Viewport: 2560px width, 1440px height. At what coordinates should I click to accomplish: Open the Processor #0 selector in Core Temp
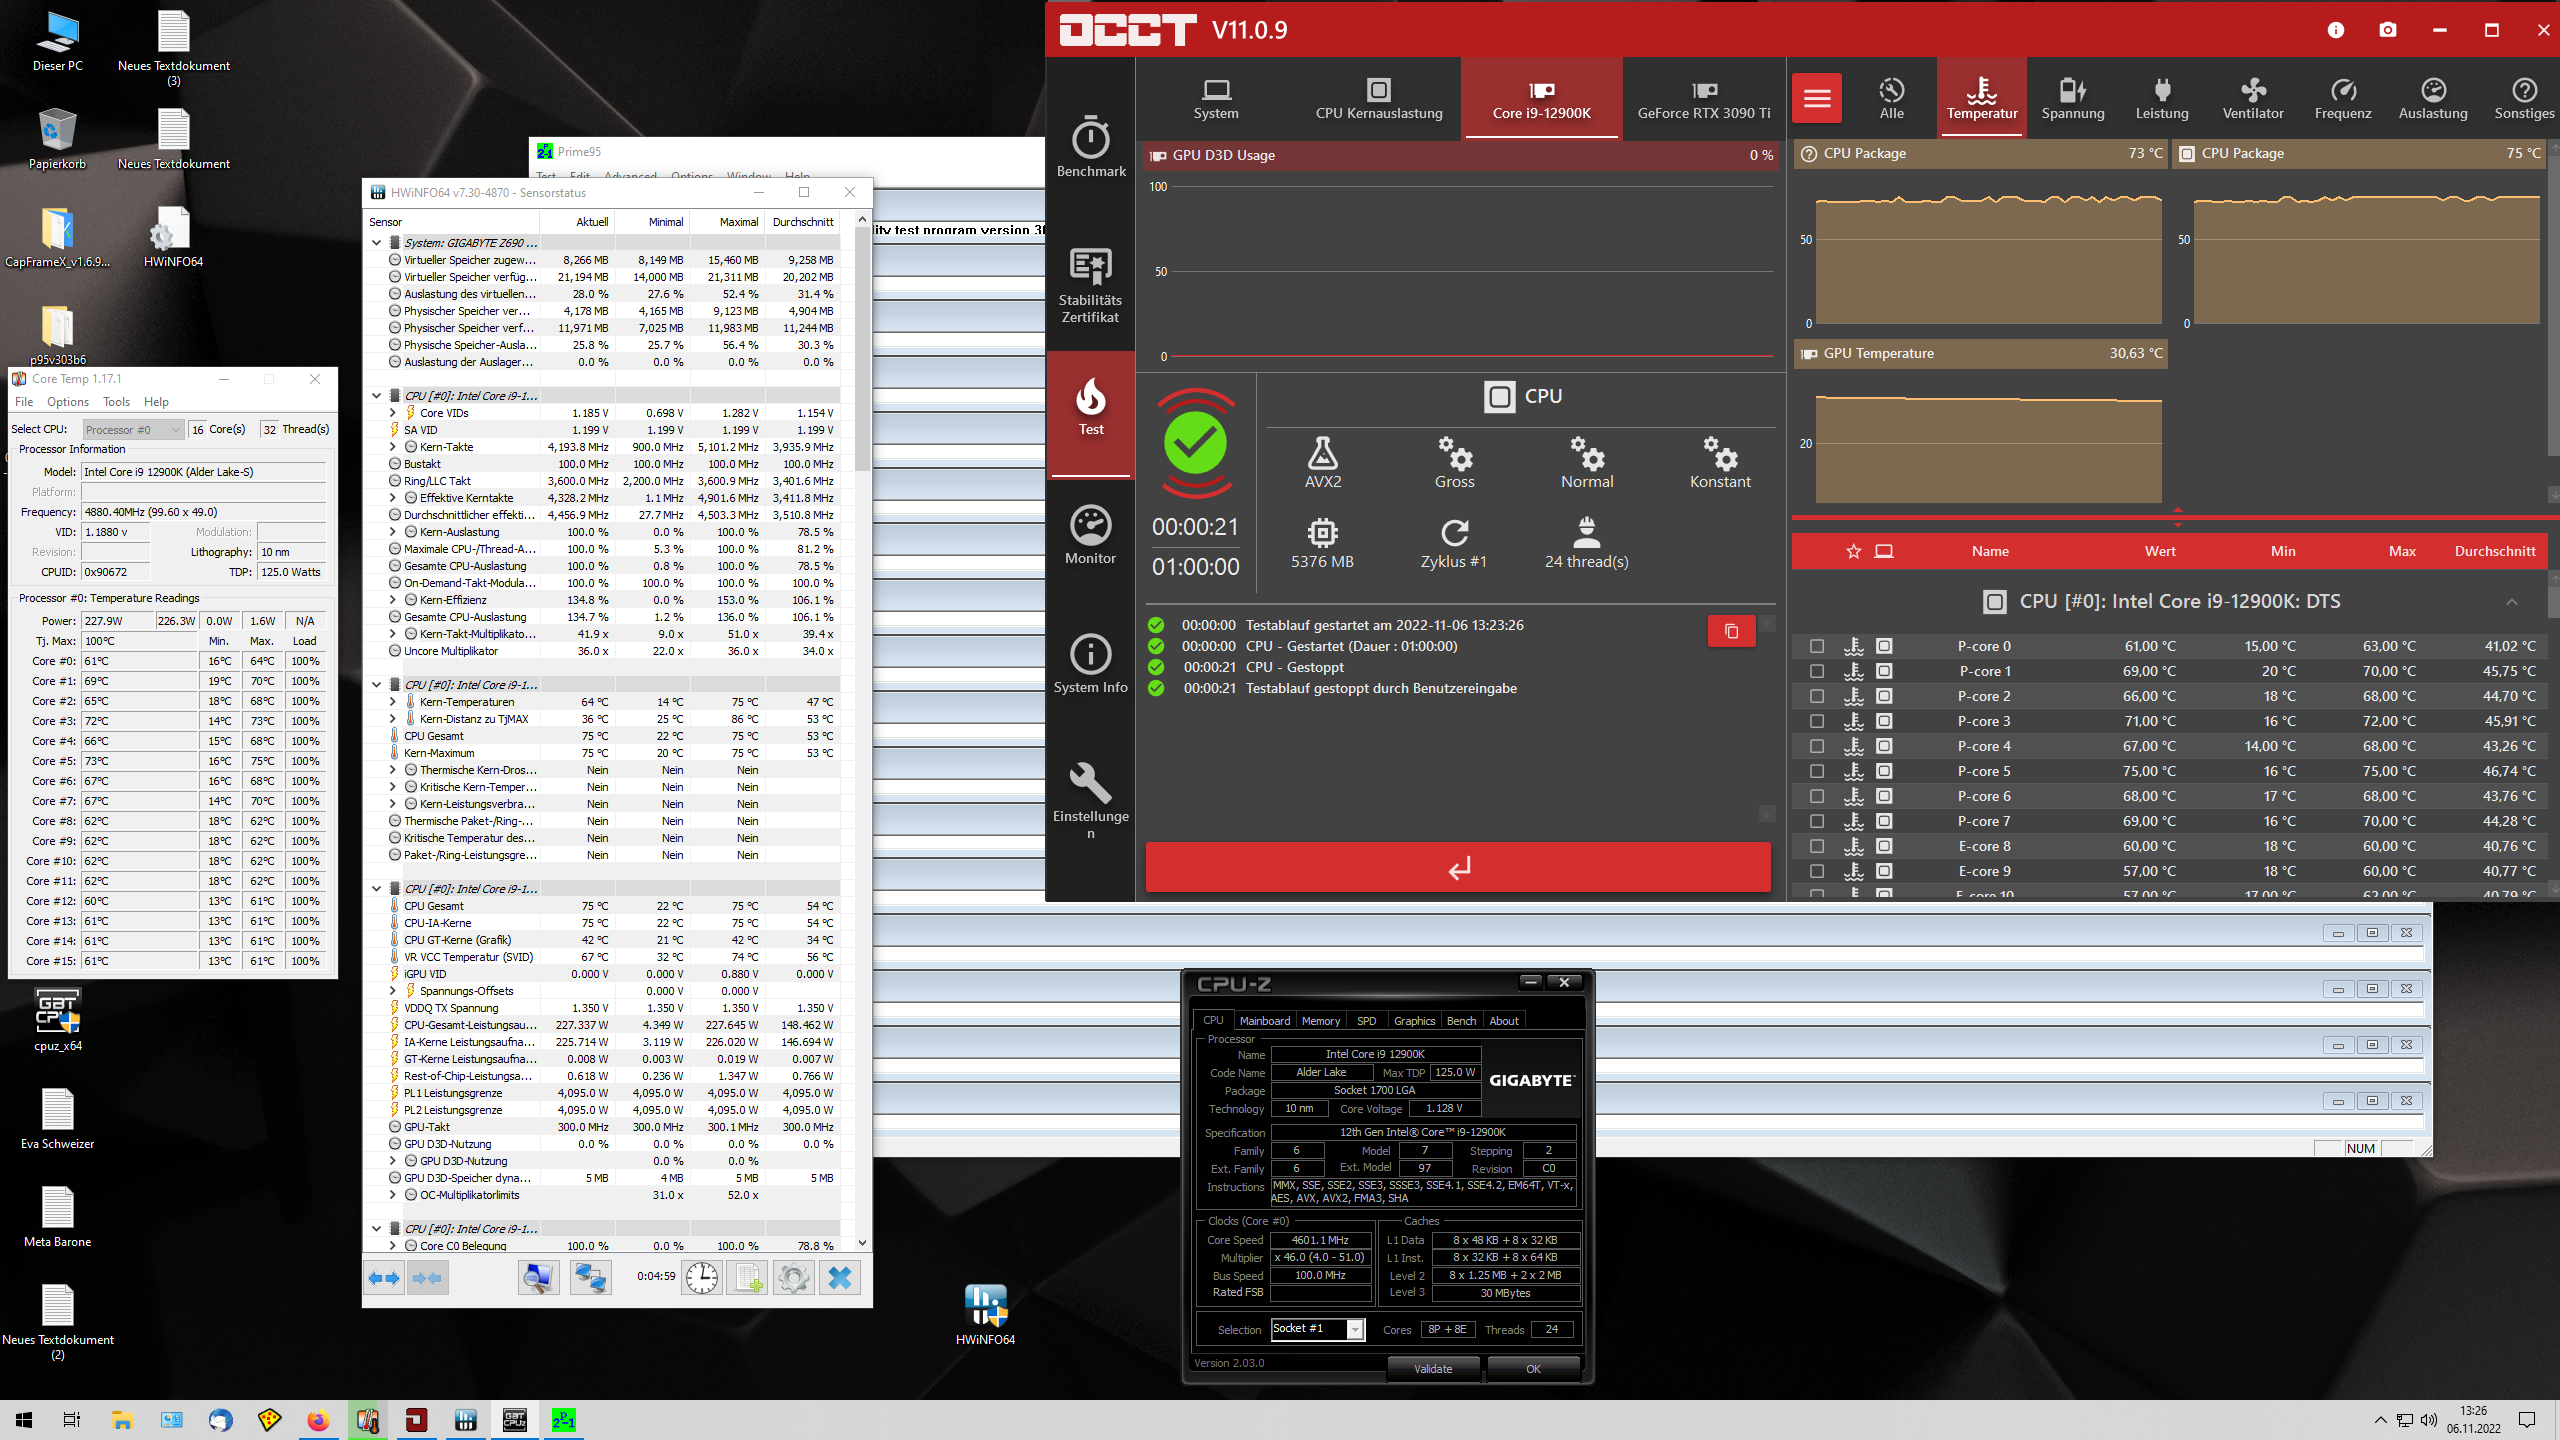pos(132,429)
